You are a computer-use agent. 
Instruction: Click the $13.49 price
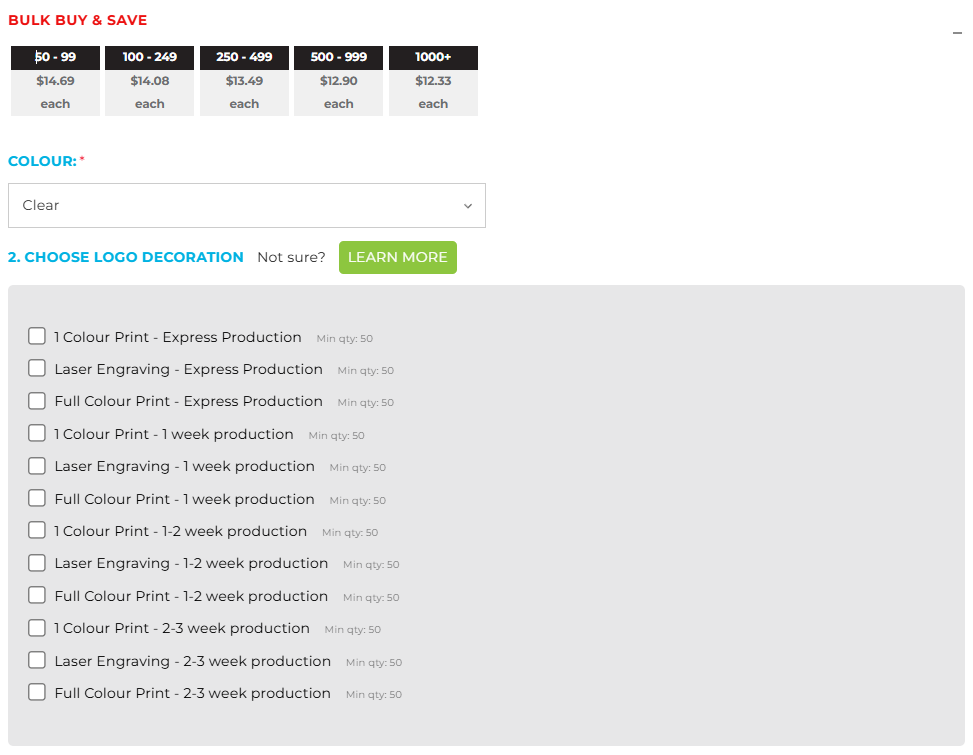click(244, 81)
